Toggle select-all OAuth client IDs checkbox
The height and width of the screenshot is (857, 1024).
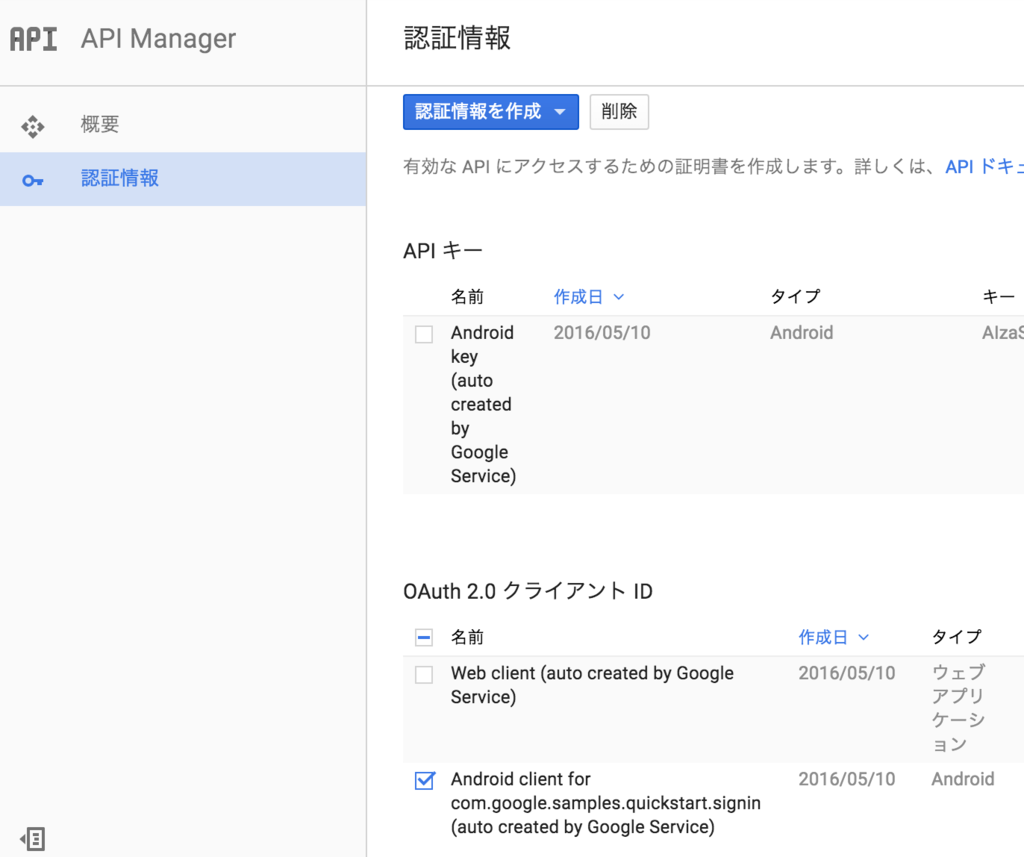tap(424, 637)
